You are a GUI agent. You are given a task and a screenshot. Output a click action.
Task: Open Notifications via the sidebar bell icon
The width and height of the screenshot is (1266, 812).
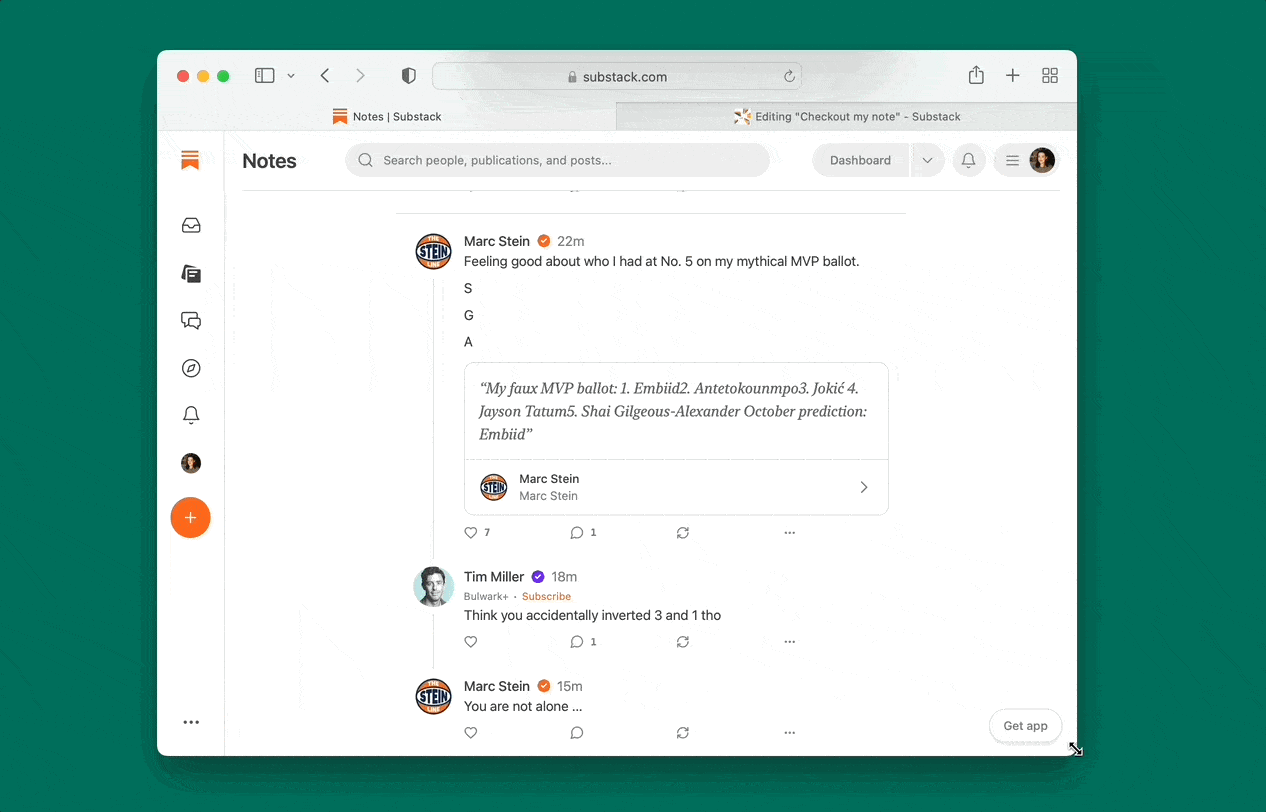[x=190, y=414]
